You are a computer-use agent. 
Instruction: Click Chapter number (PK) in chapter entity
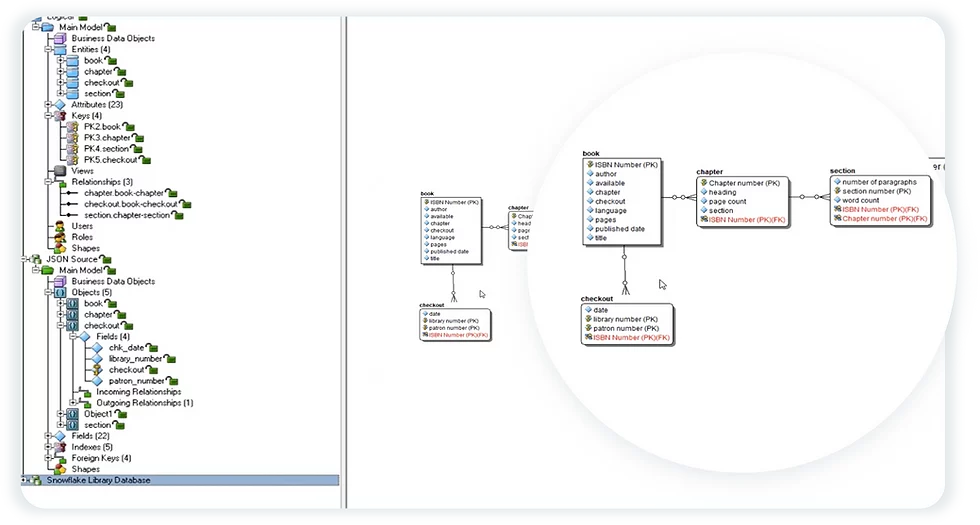coord(744,183)
